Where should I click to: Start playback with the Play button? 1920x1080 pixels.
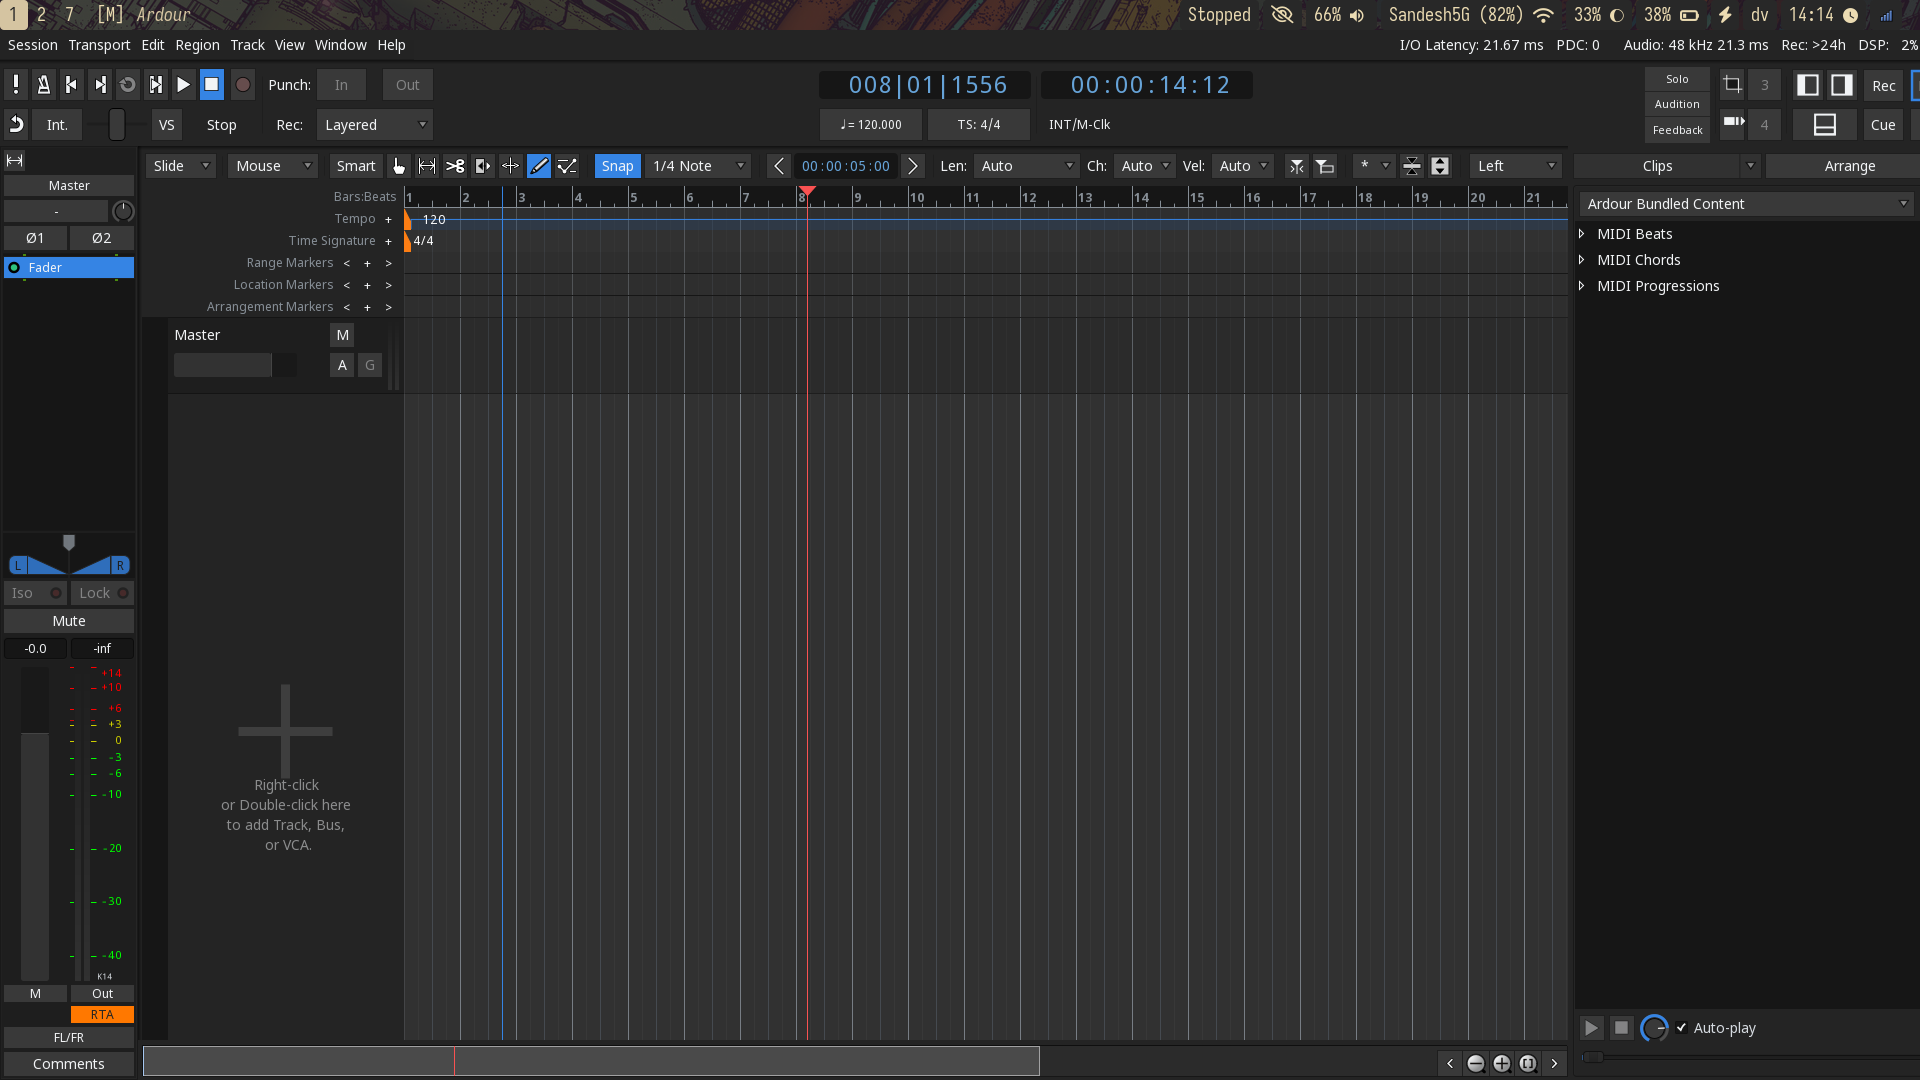pyautogui.click(x=183, y=85)
